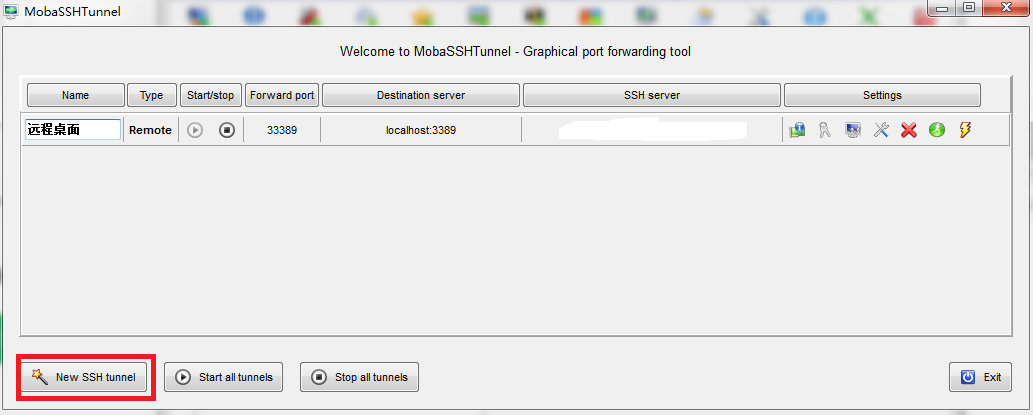Toggle autostart green running-man icon

(x=937, y=130)
